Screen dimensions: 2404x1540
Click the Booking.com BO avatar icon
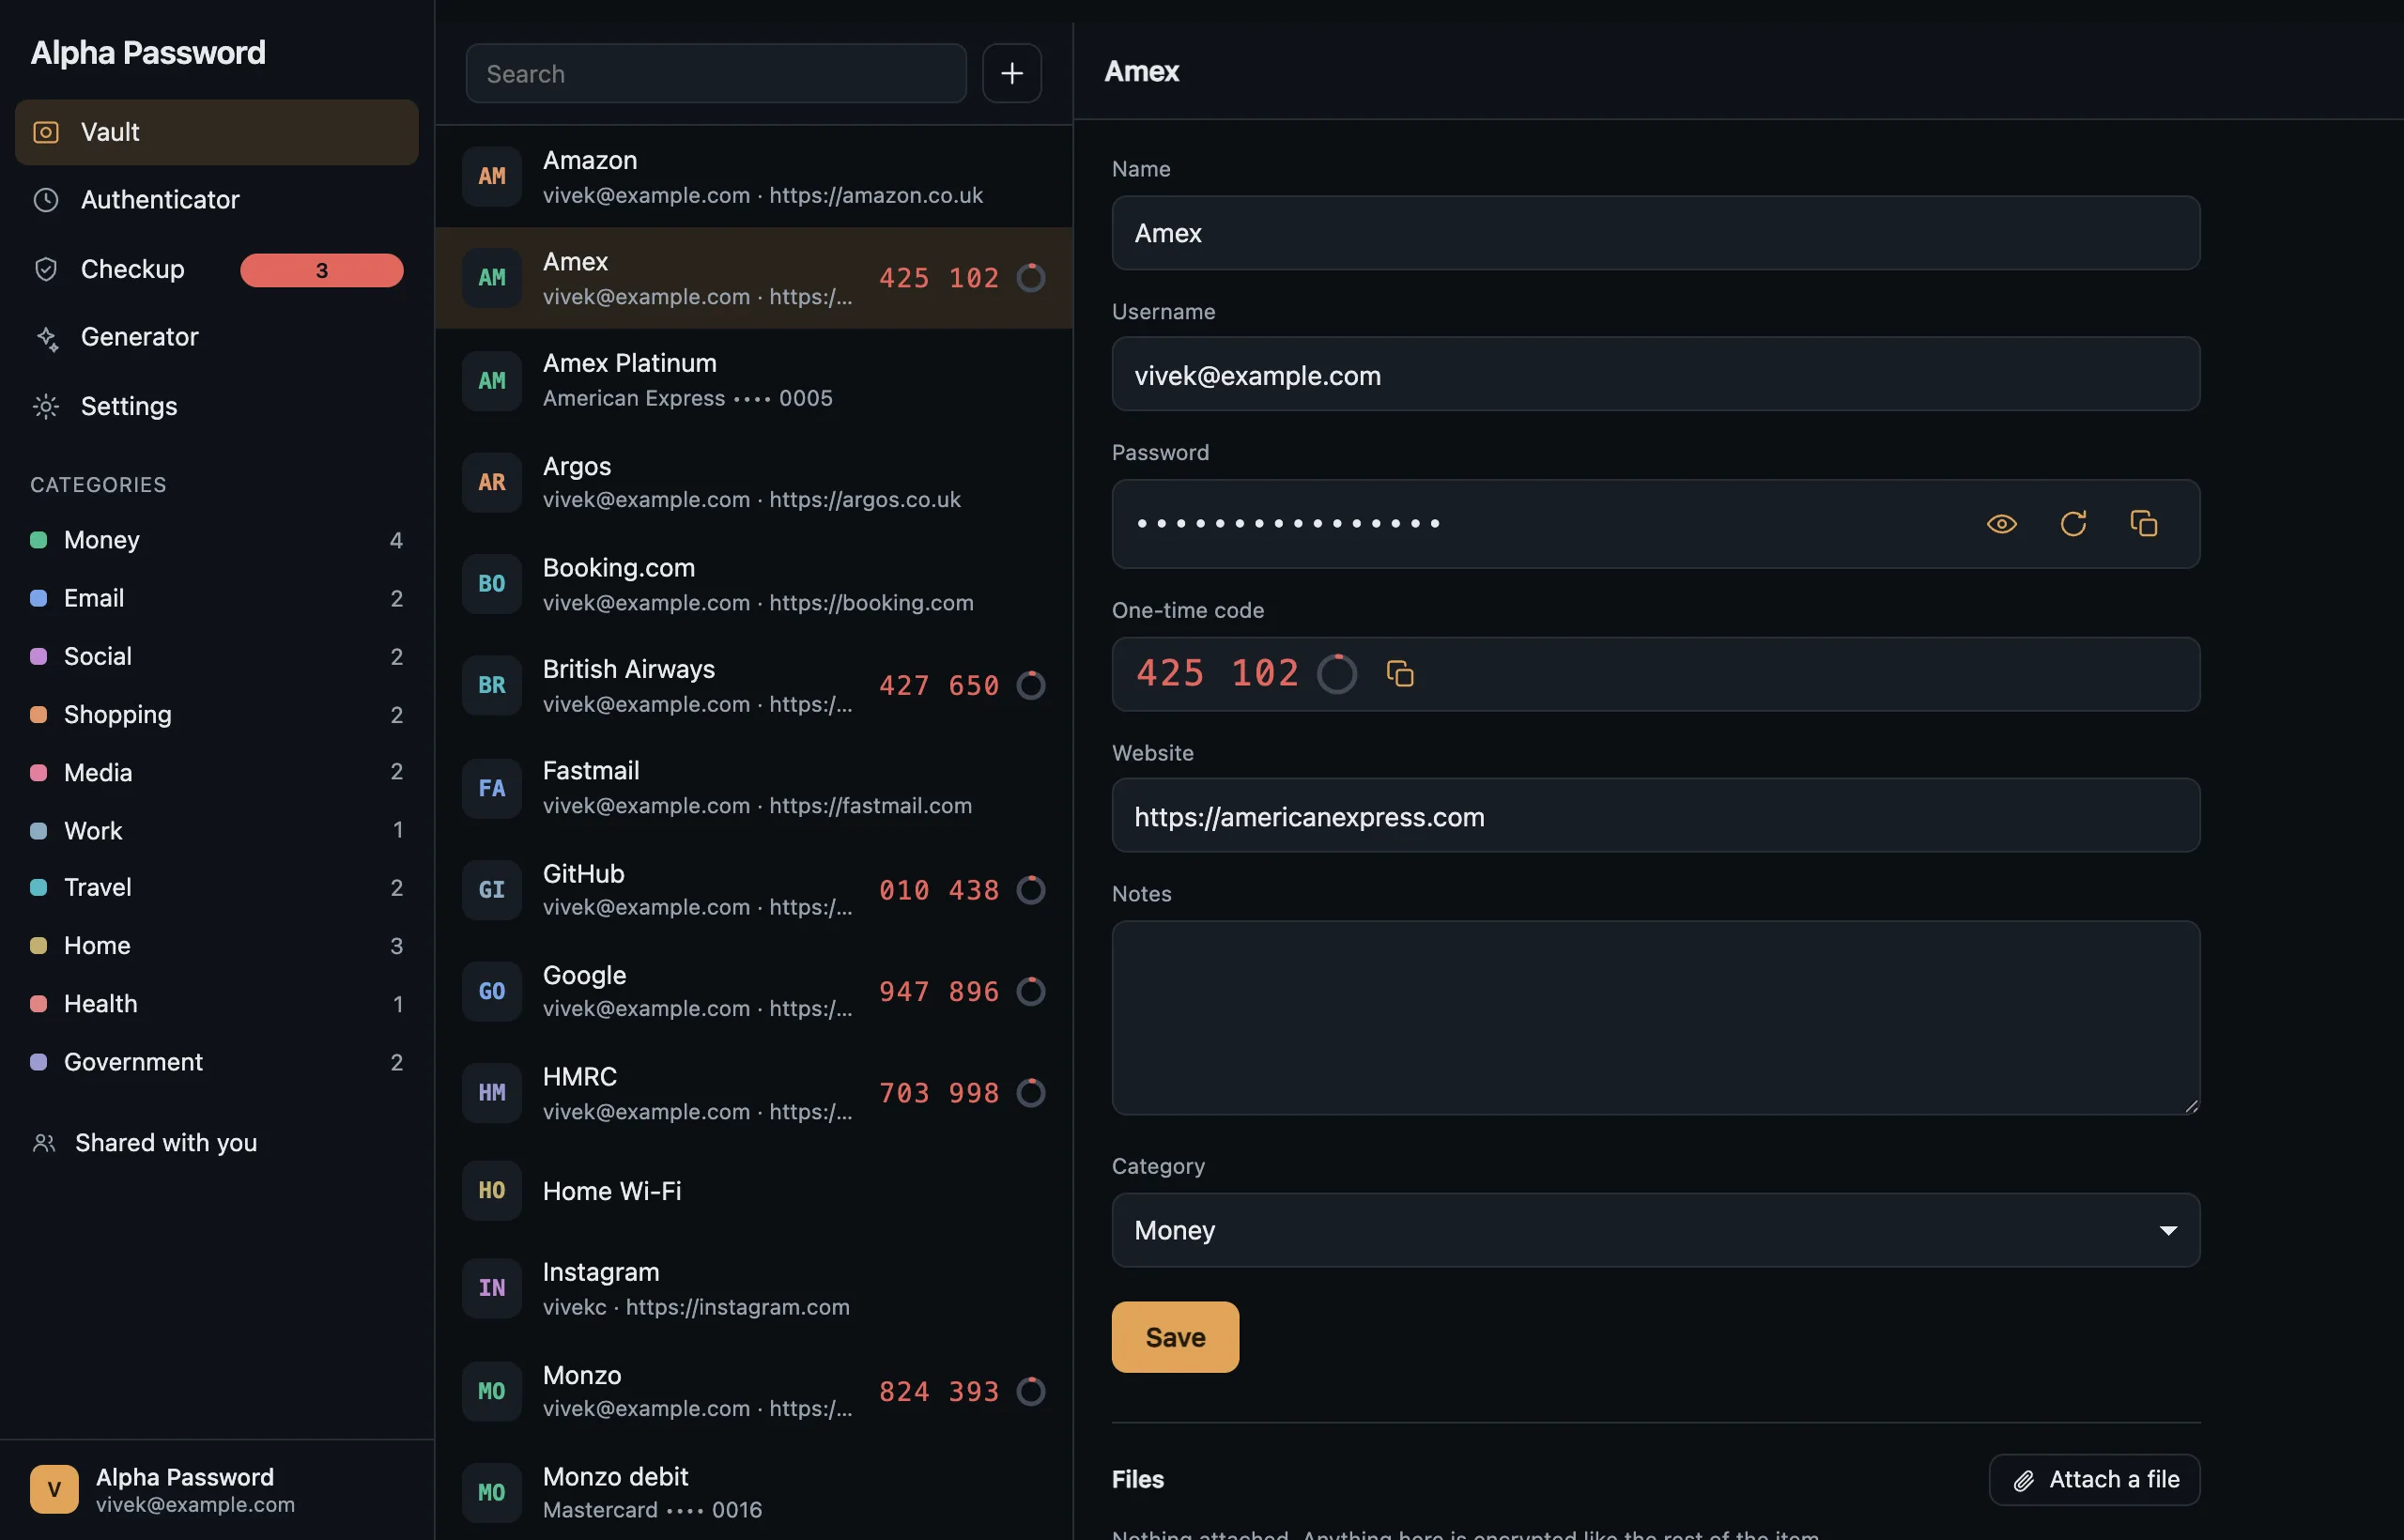click(492, 584)
